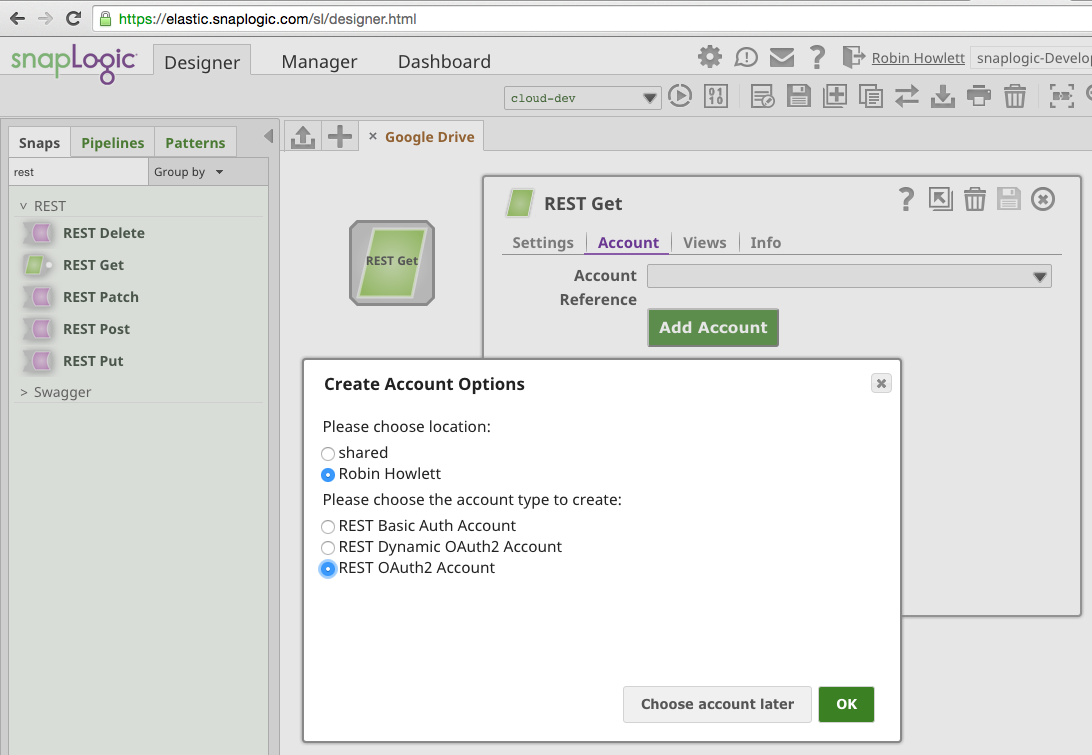Select the Robin Howlett location radio button
Viewport: 1092px width, 755px height.
click(328, 475)
